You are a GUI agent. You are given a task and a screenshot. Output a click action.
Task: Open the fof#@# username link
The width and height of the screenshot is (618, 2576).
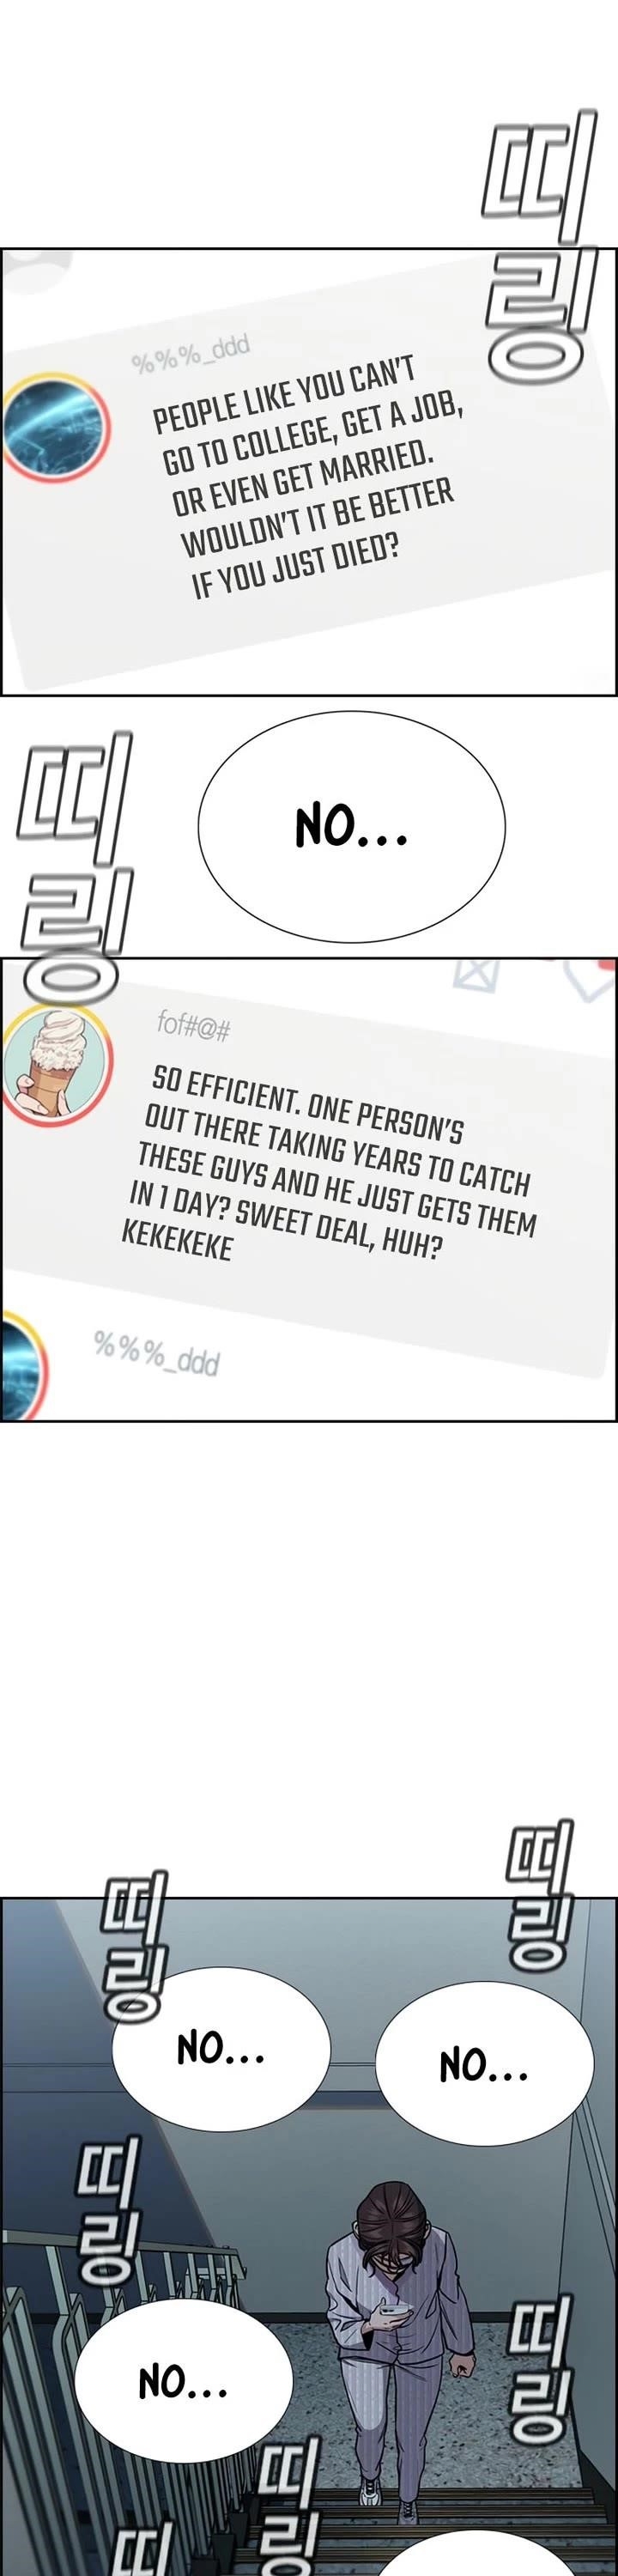tap(194, 1024)
